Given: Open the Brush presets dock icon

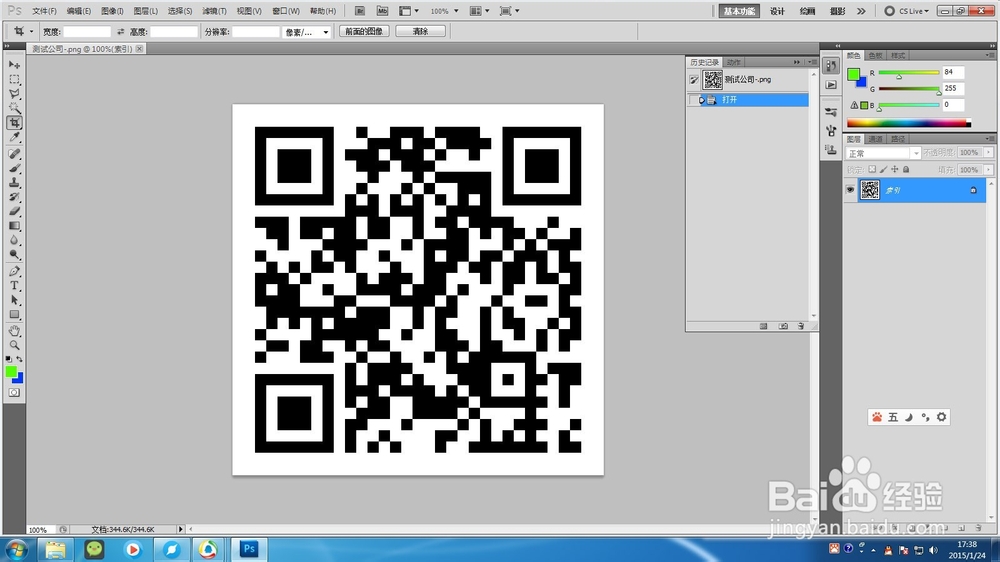Looking at the screenshot, I should tap(830, 112).
